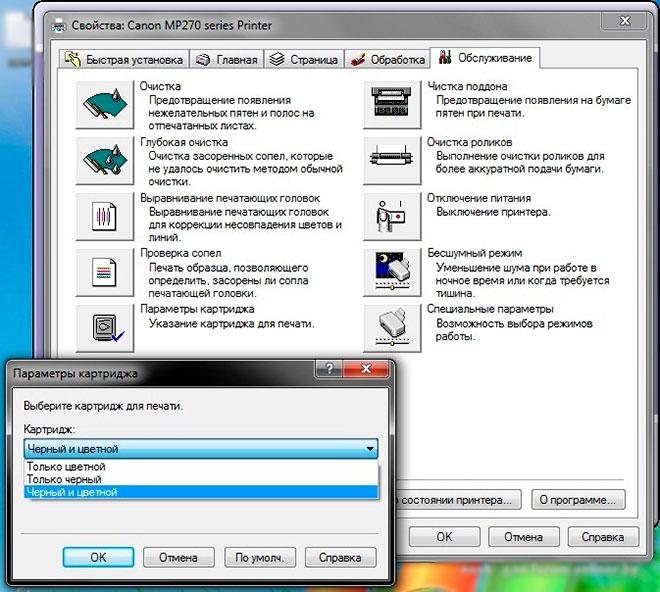Choose Только черный cartridge option
Image resolution: width=660 pixels, height=592 pixels.
[201, 479]
